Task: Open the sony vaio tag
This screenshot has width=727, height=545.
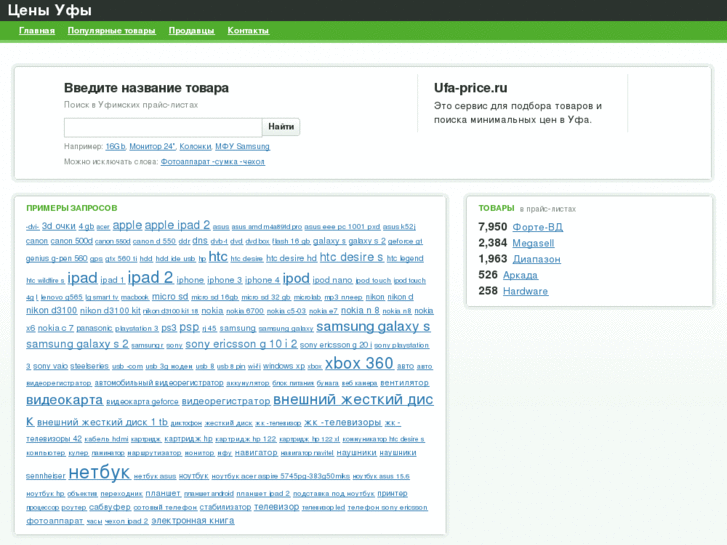Action: pyautogui.click(x=50, y=366)
